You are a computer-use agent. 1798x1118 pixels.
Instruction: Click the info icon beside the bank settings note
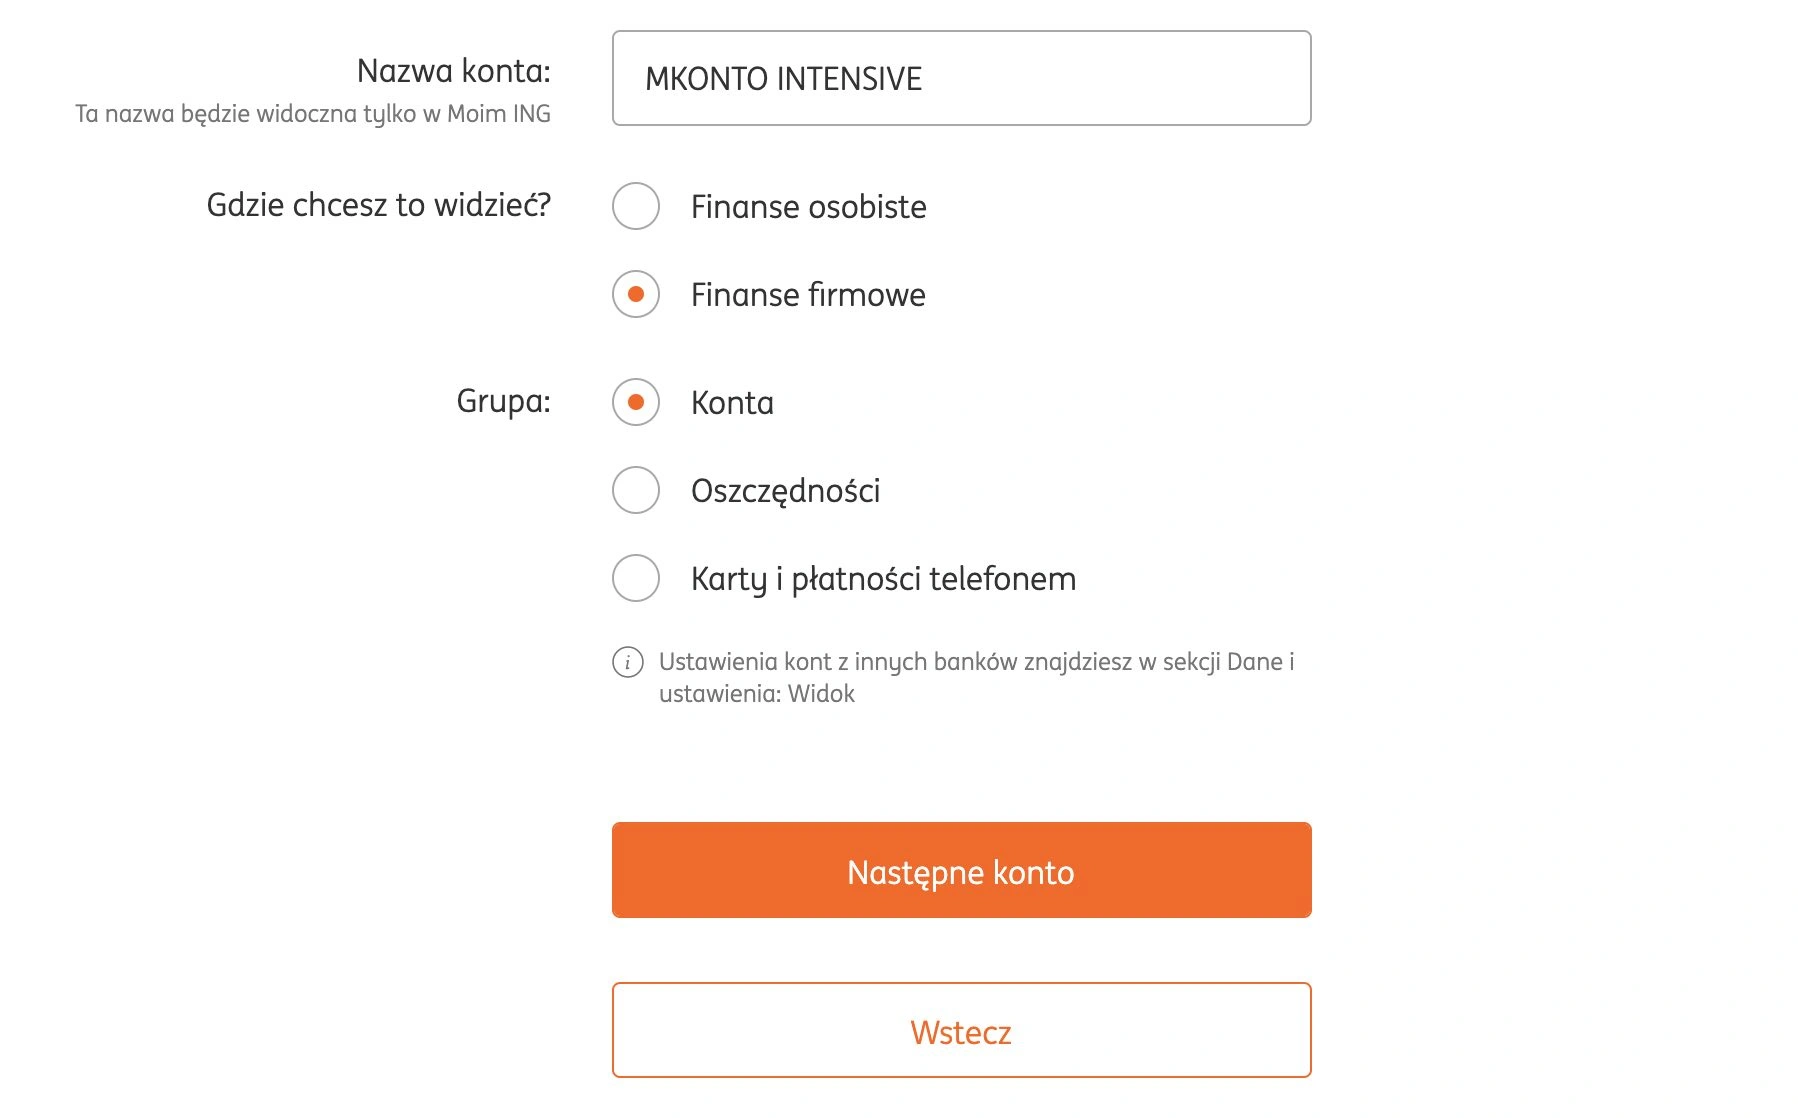[627, 662]
